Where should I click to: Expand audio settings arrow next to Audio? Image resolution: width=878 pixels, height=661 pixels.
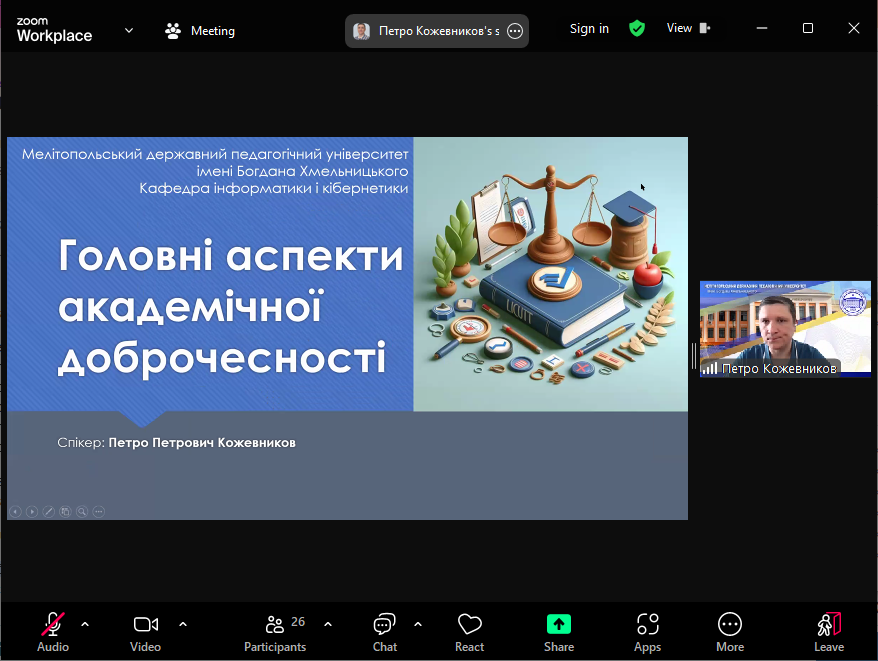85,624
